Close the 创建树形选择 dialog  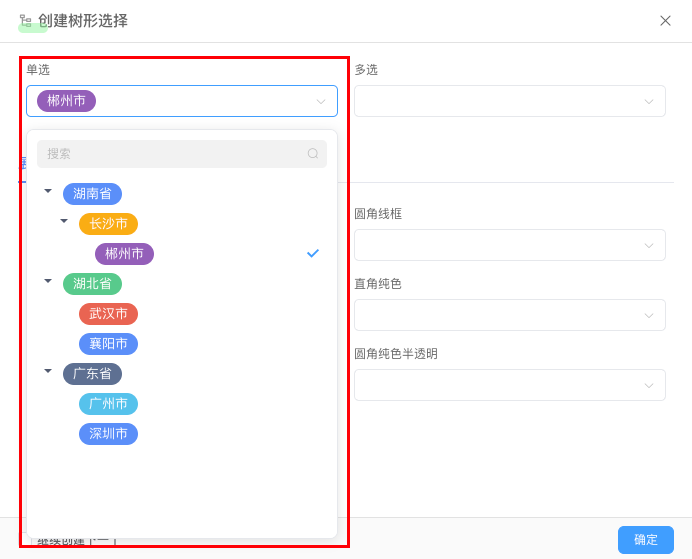pyautogui.click(x=665, y=21)
